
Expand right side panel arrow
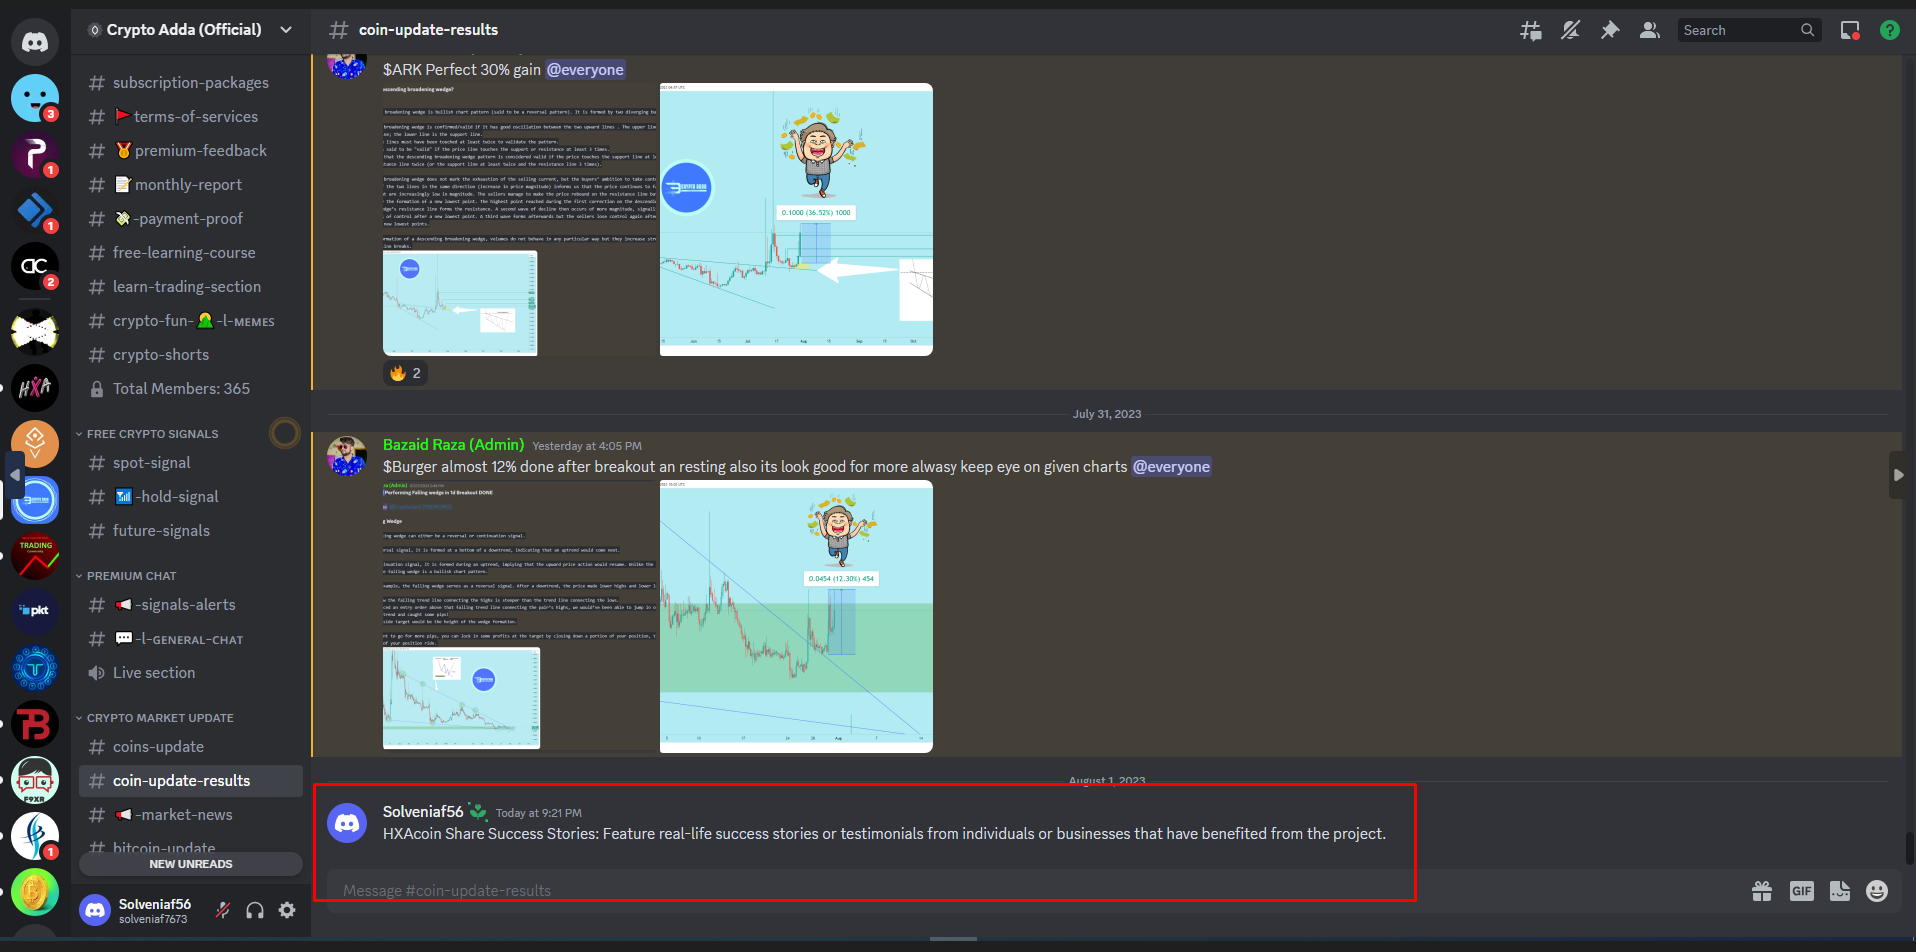coord(1898,475)
